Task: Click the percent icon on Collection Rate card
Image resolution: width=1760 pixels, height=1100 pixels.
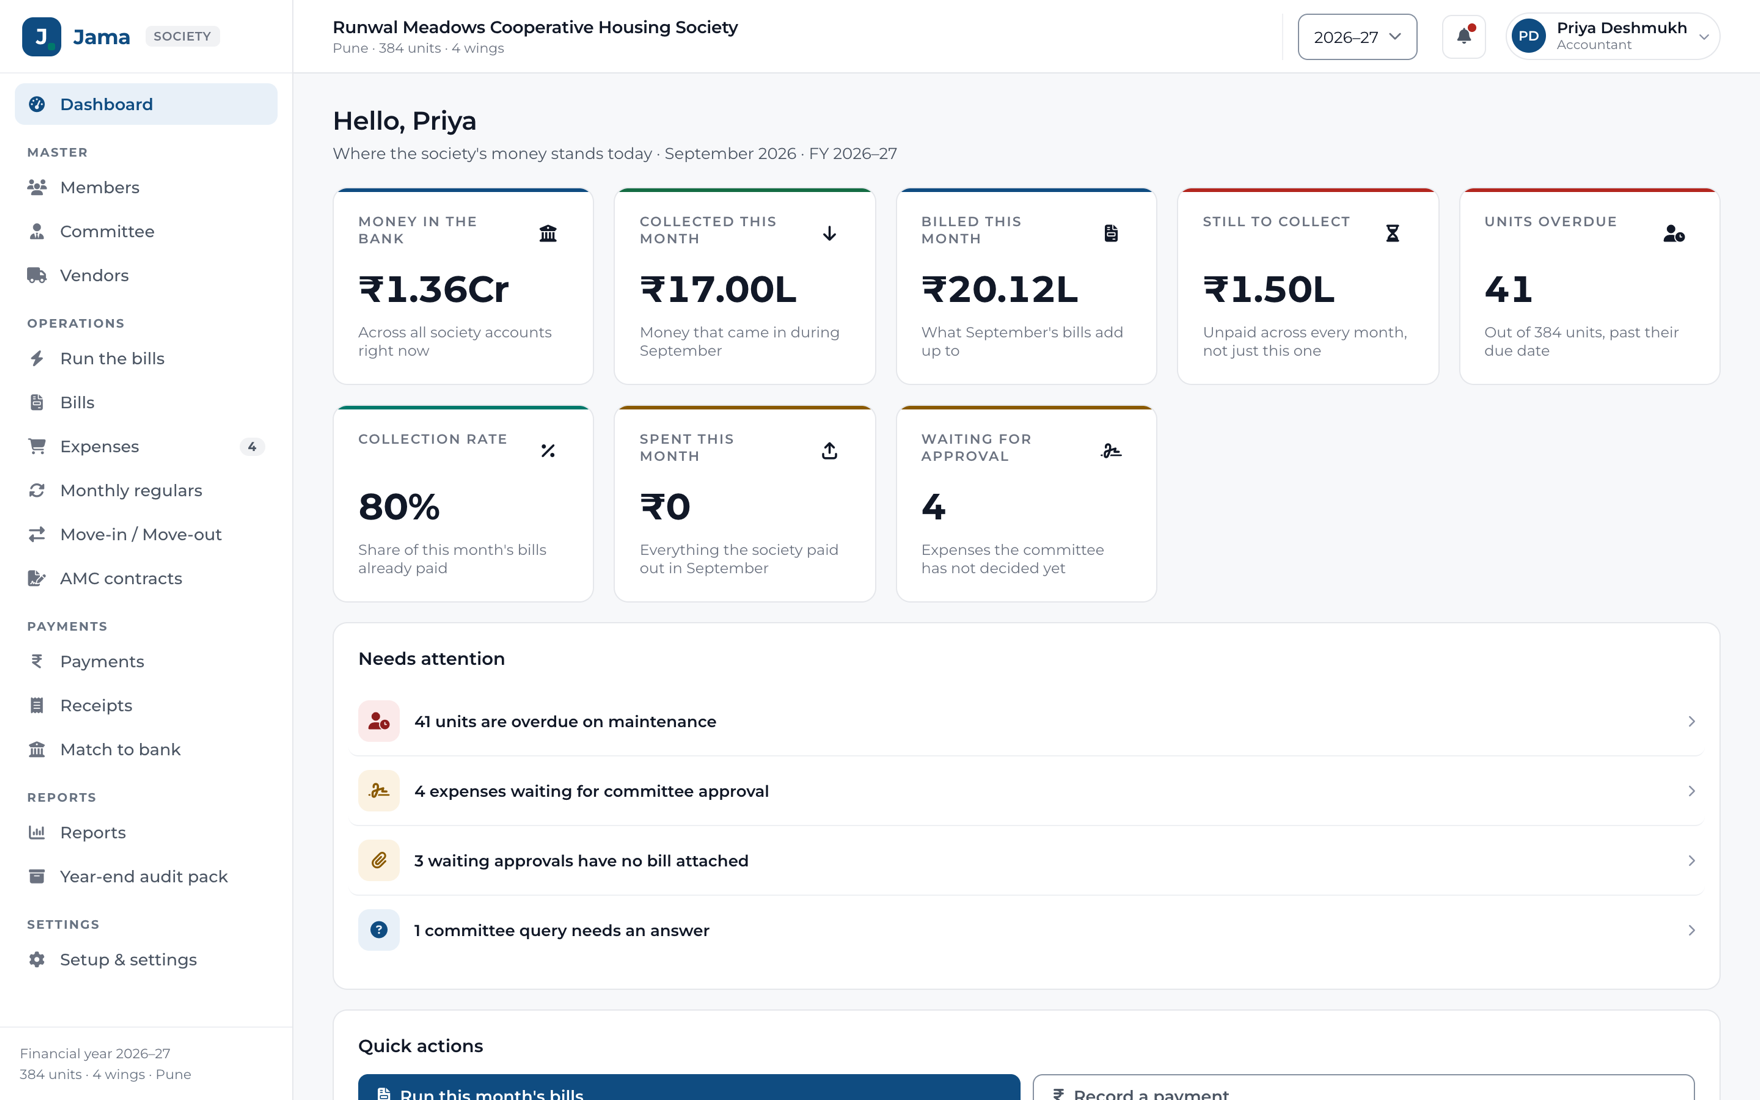Action: pos(548,451)
